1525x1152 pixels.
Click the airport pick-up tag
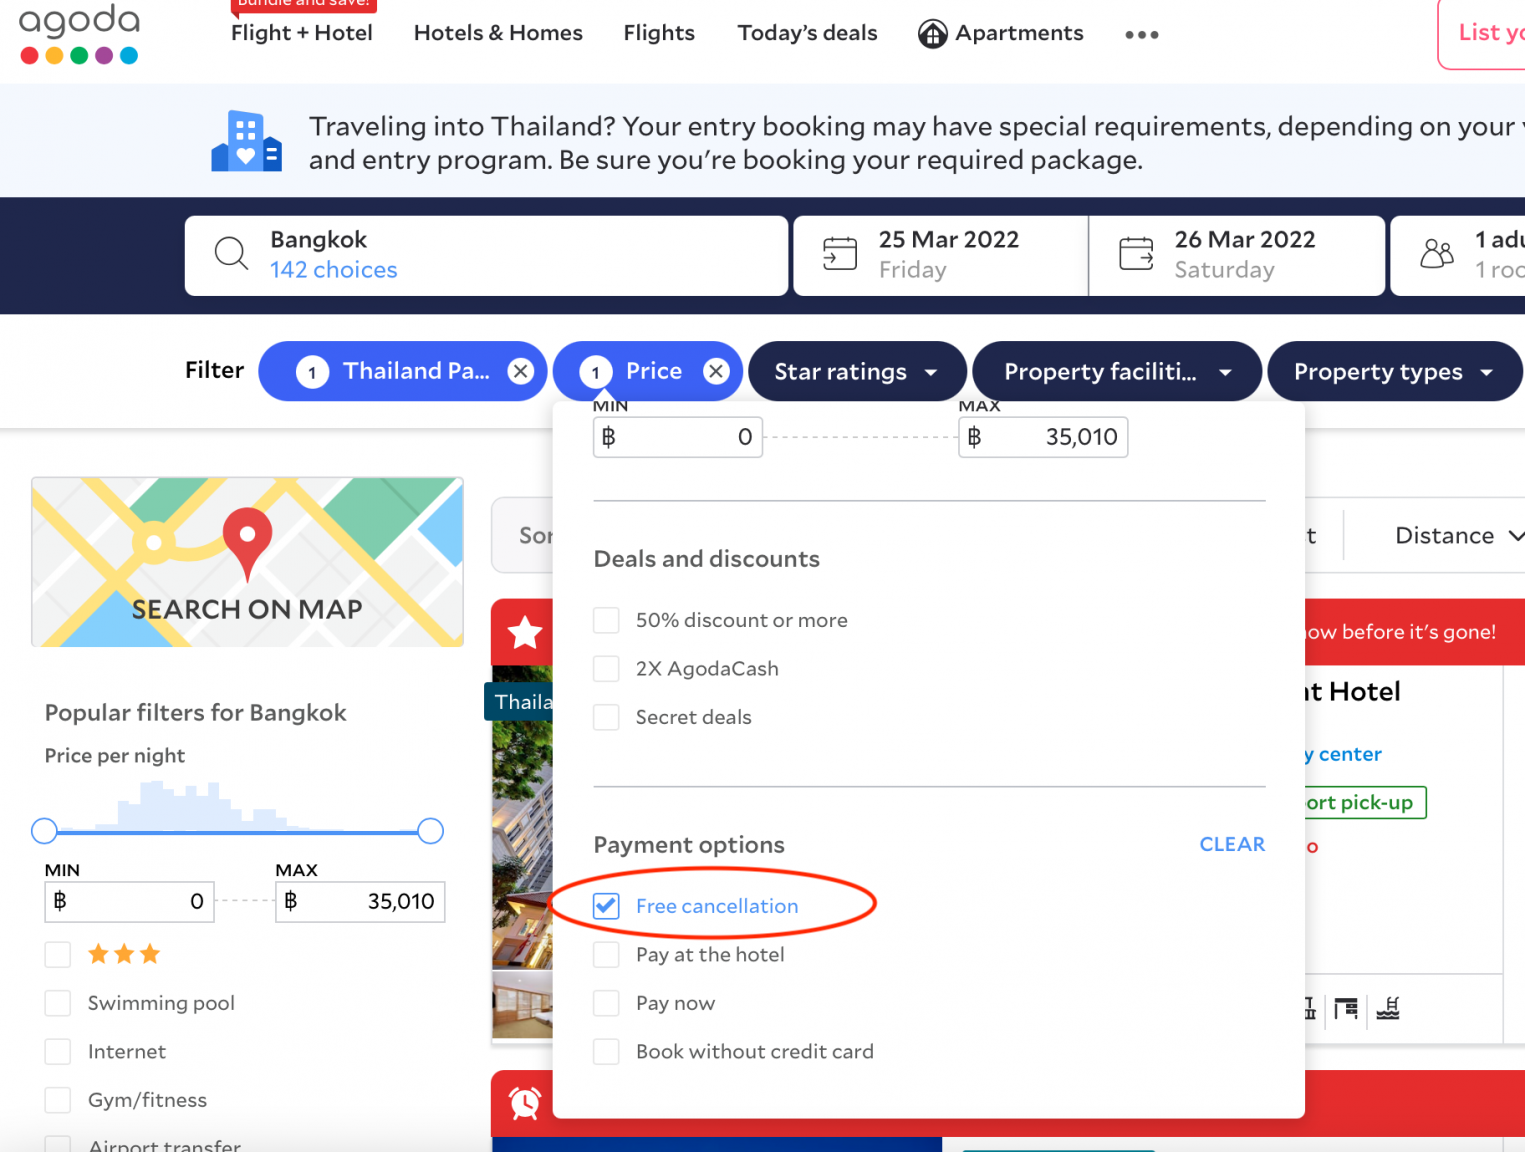pyautogui.click(x=1364, y=803)
